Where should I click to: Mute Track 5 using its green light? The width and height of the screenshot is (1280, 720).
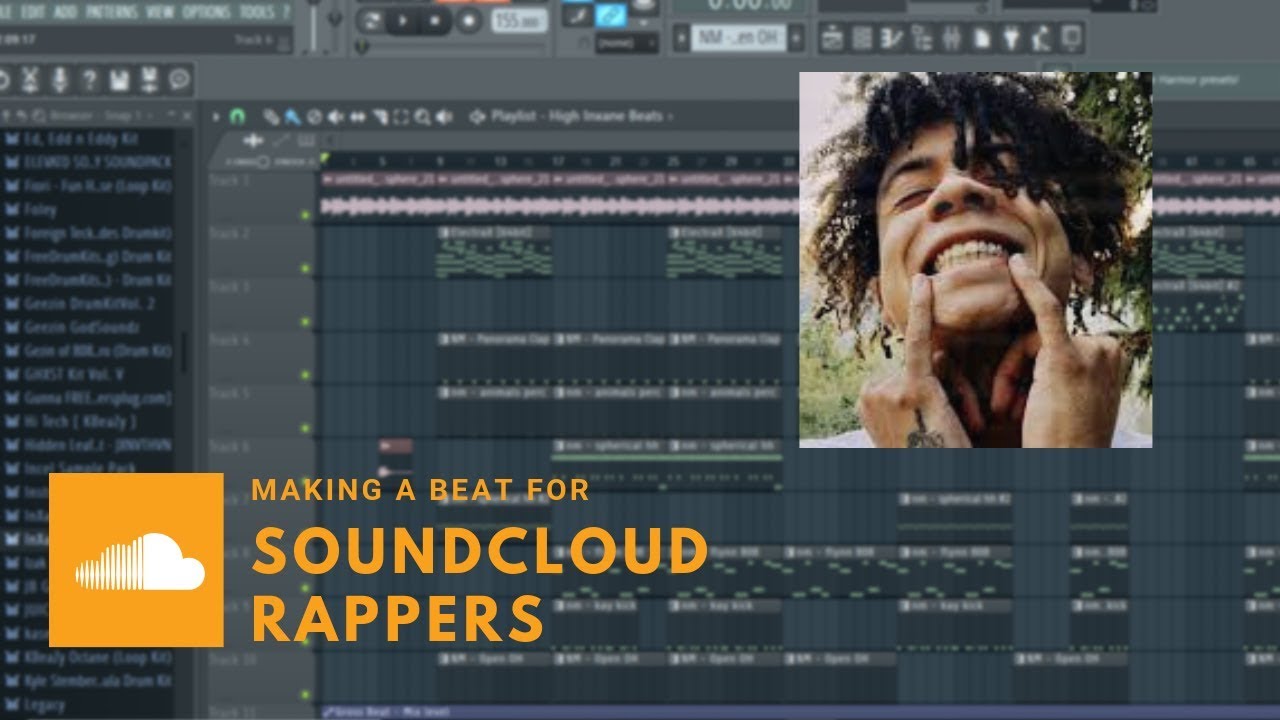305,428
